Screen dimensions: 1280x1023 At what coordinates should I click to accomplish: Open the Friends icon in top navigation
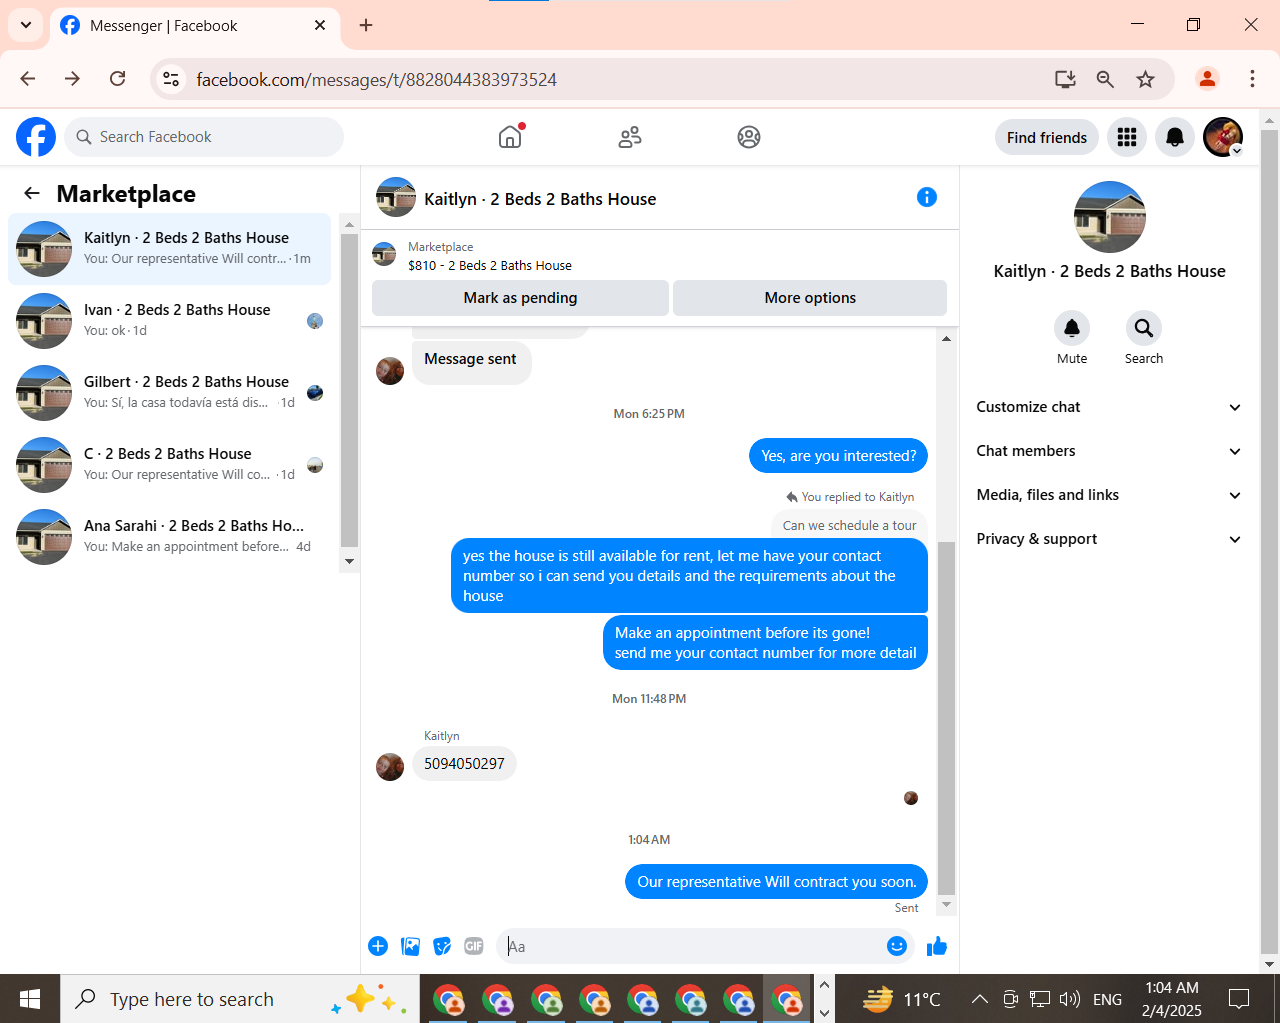click(x=630, y=137)
